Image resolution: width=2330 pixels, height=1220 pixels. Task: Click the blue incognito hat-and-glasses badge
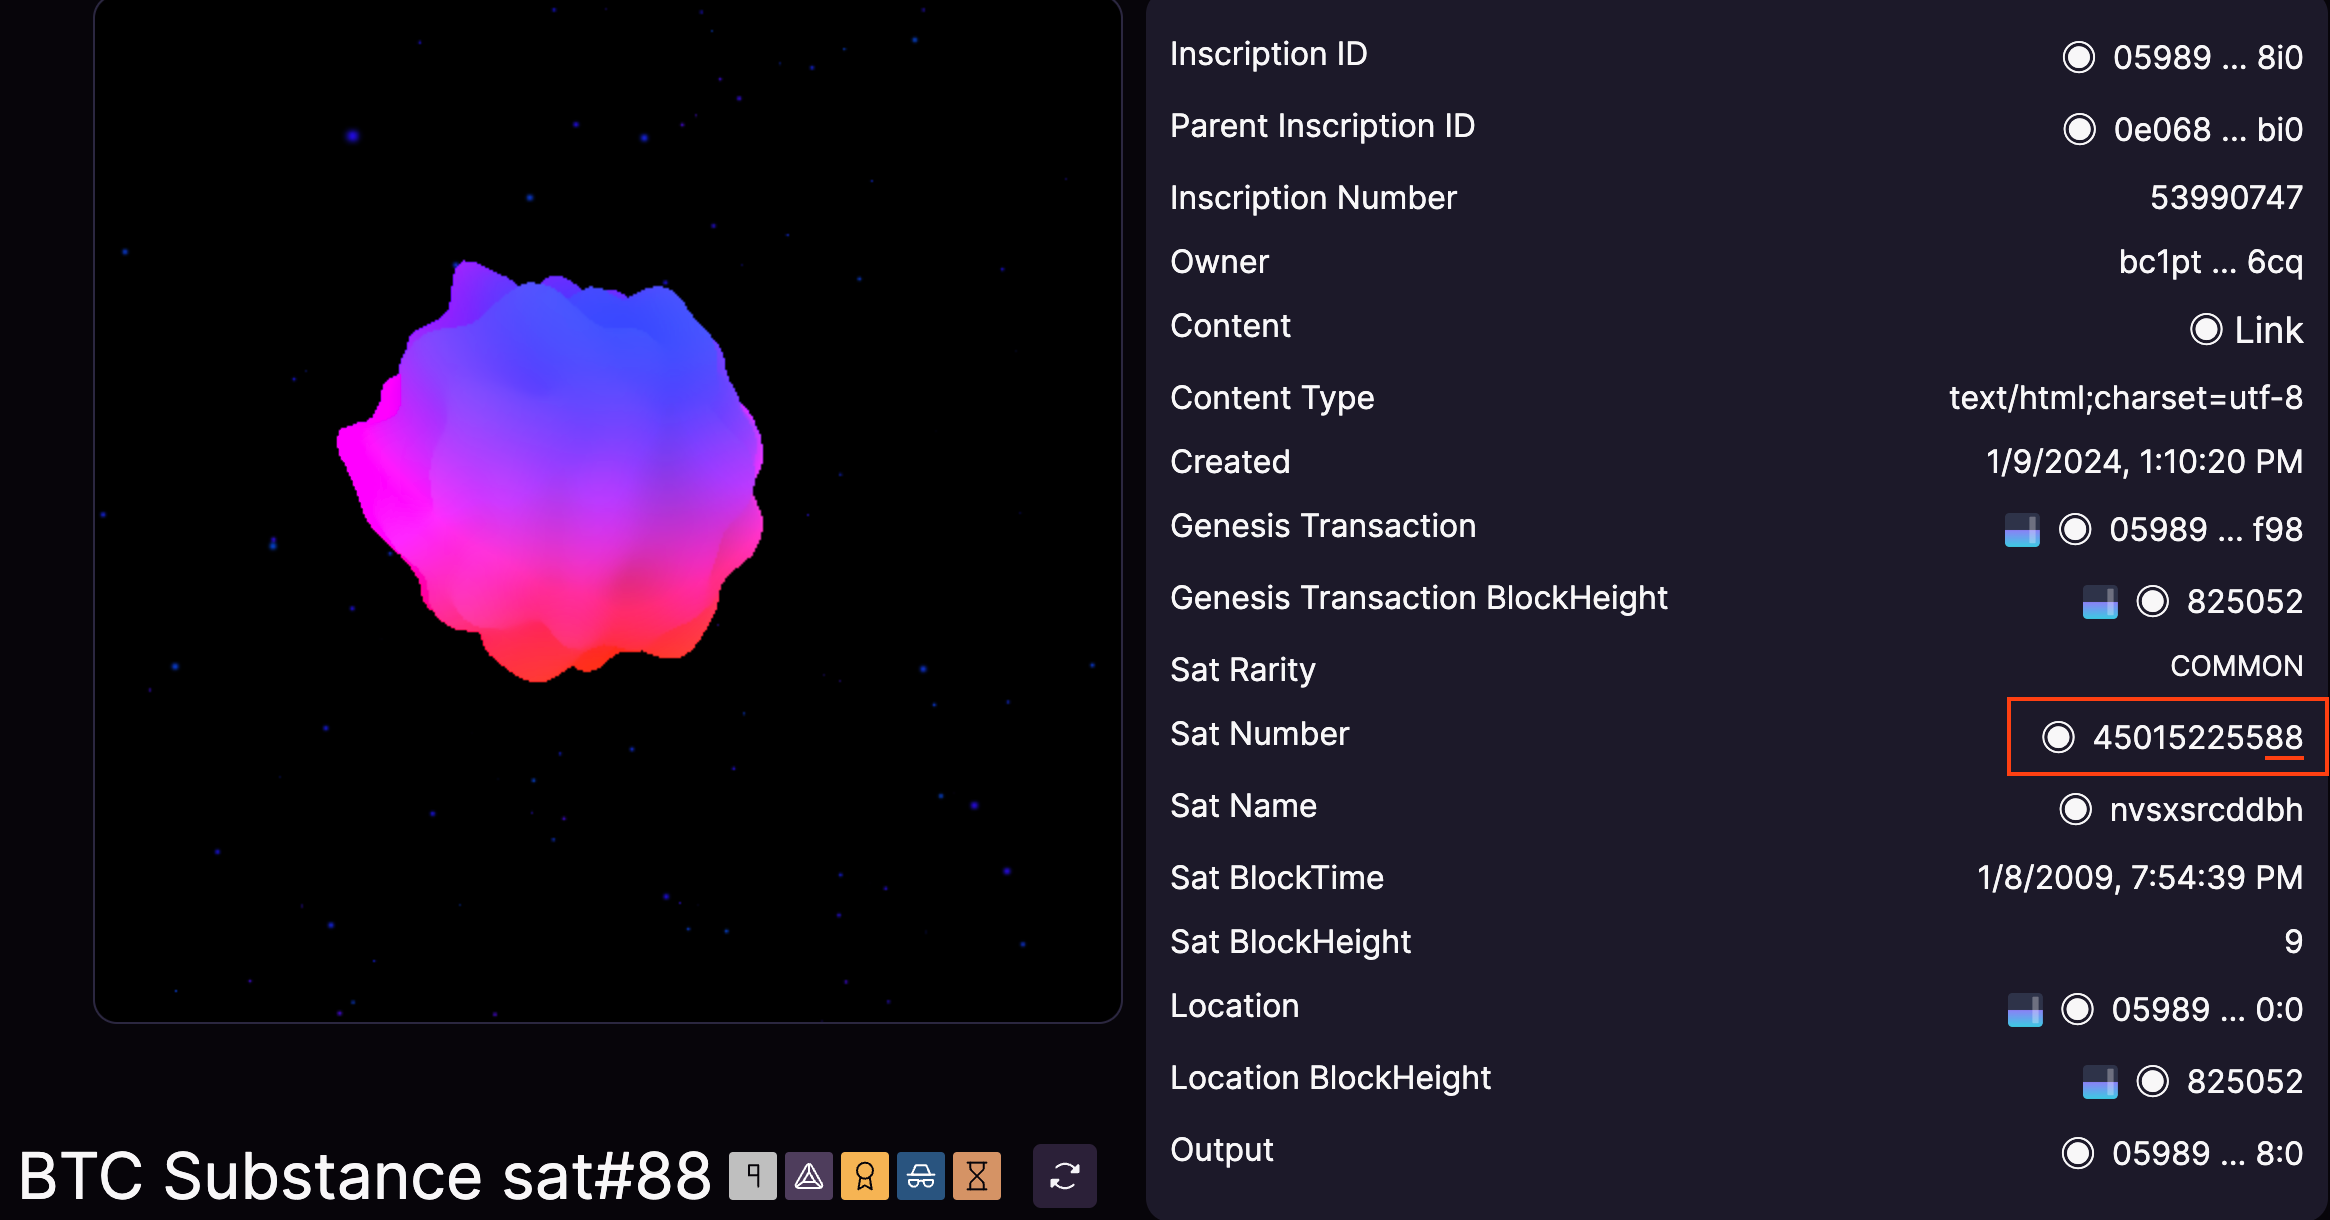921,1176
